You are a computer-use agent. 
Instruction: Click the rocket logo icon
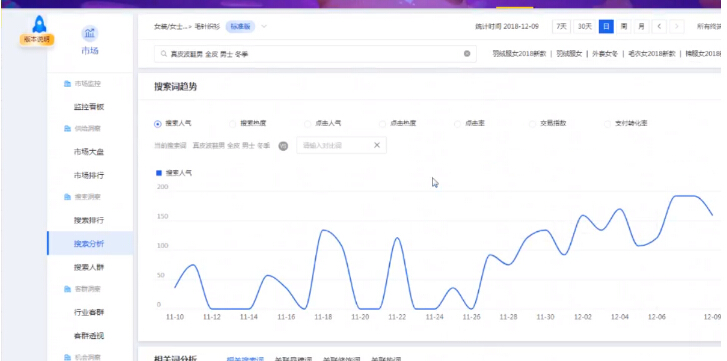39,24
